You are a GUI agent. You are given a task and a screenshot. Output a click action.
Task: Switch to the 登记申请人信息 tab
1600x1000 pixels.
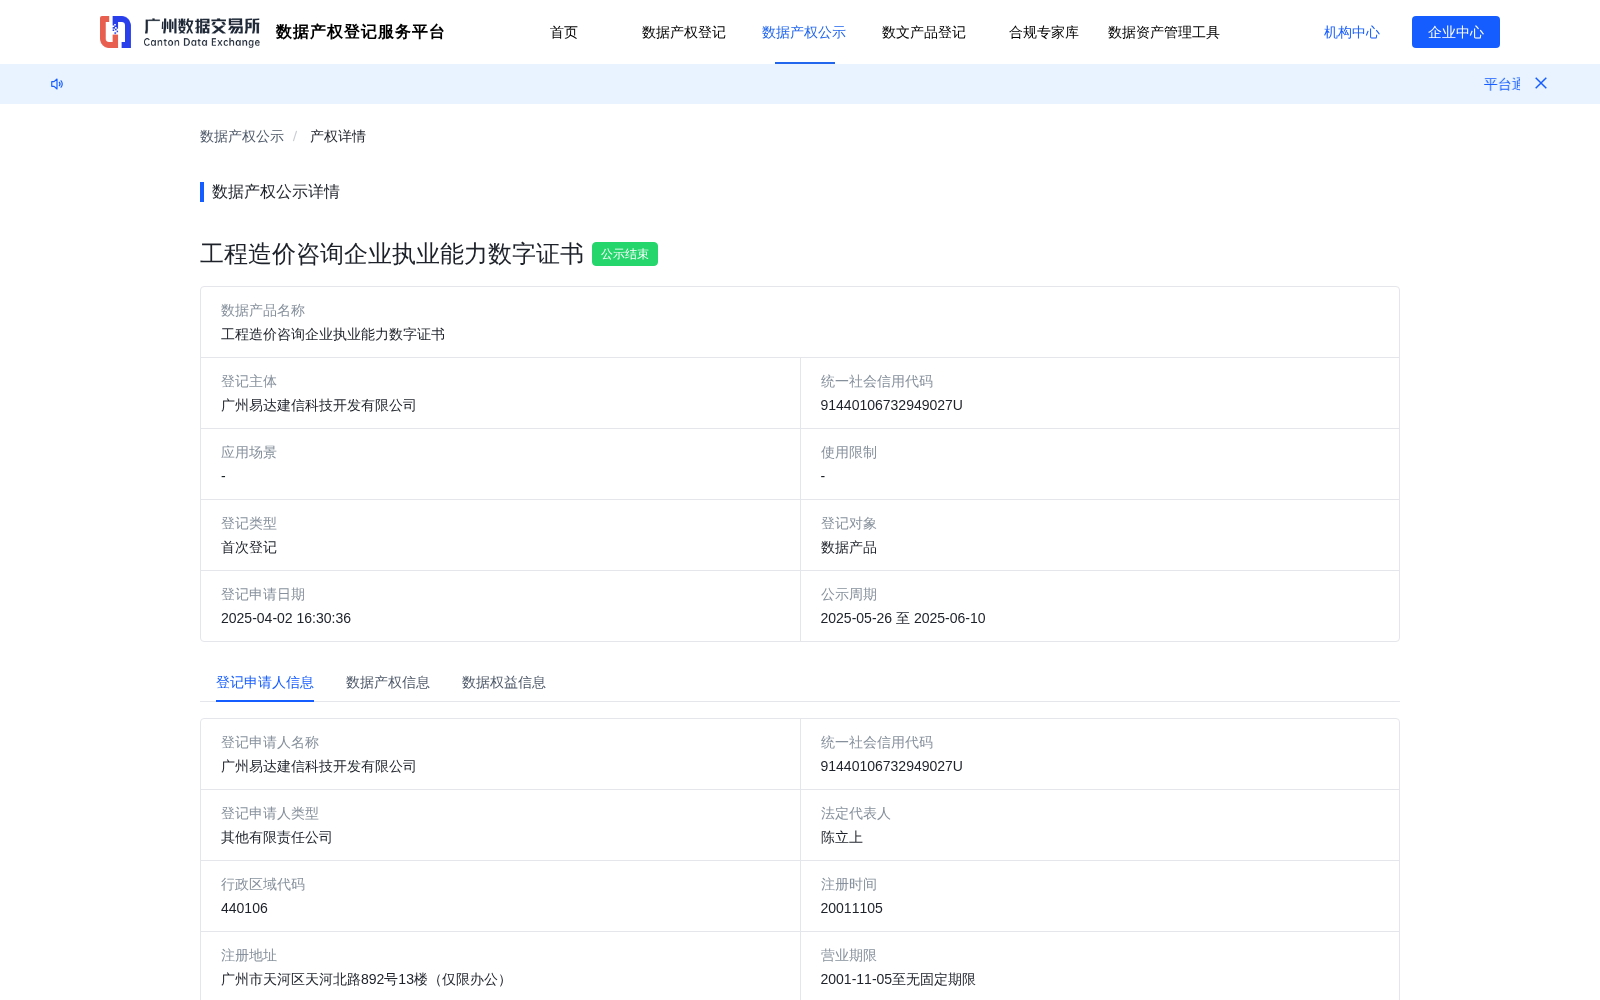tap(265, 682)
